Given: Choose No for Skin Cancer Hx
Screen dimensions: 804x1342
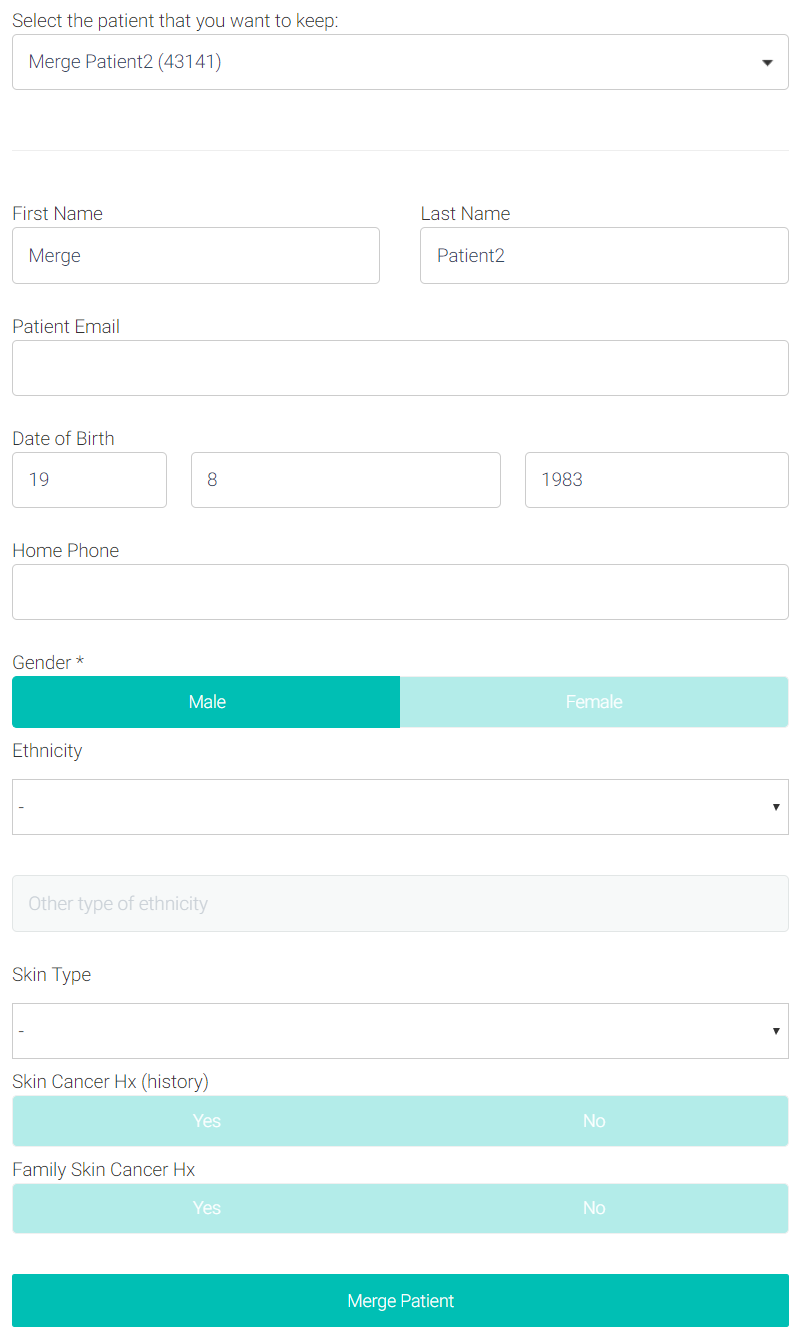Looking at the screenshot, I should 594,1121.
